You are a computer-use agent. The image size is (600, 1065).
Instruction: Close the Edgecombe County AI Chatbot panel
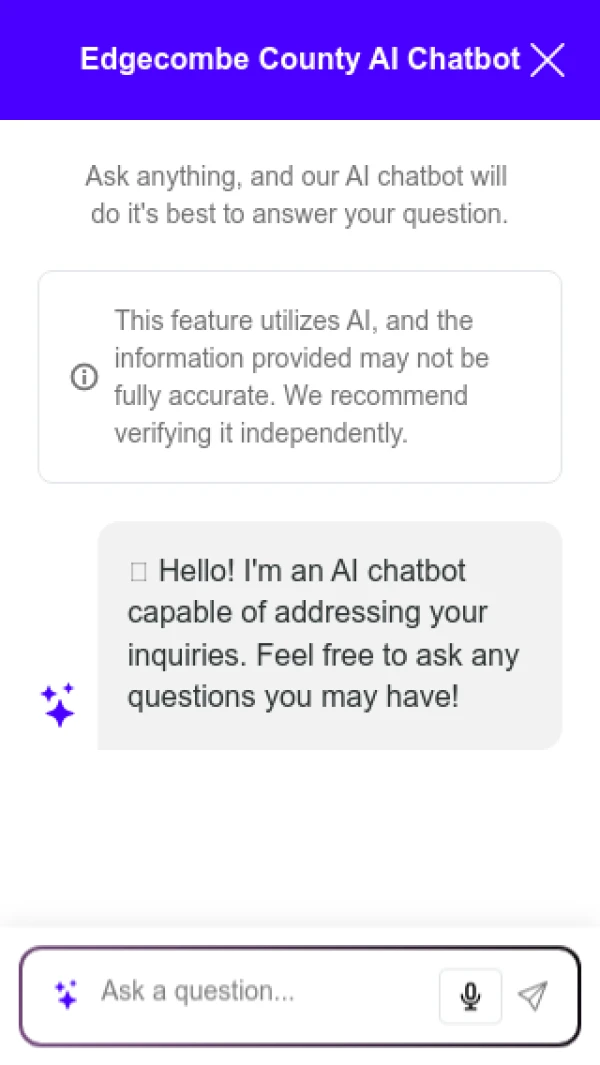point(547,60)
